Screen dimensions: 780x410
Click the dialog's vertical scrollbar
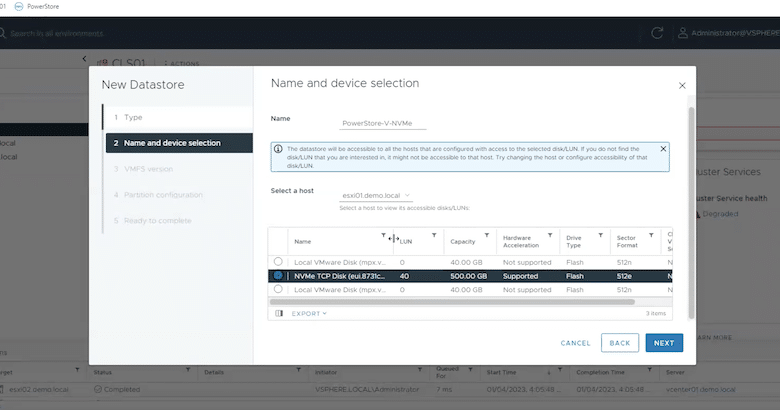pos(691,213)
